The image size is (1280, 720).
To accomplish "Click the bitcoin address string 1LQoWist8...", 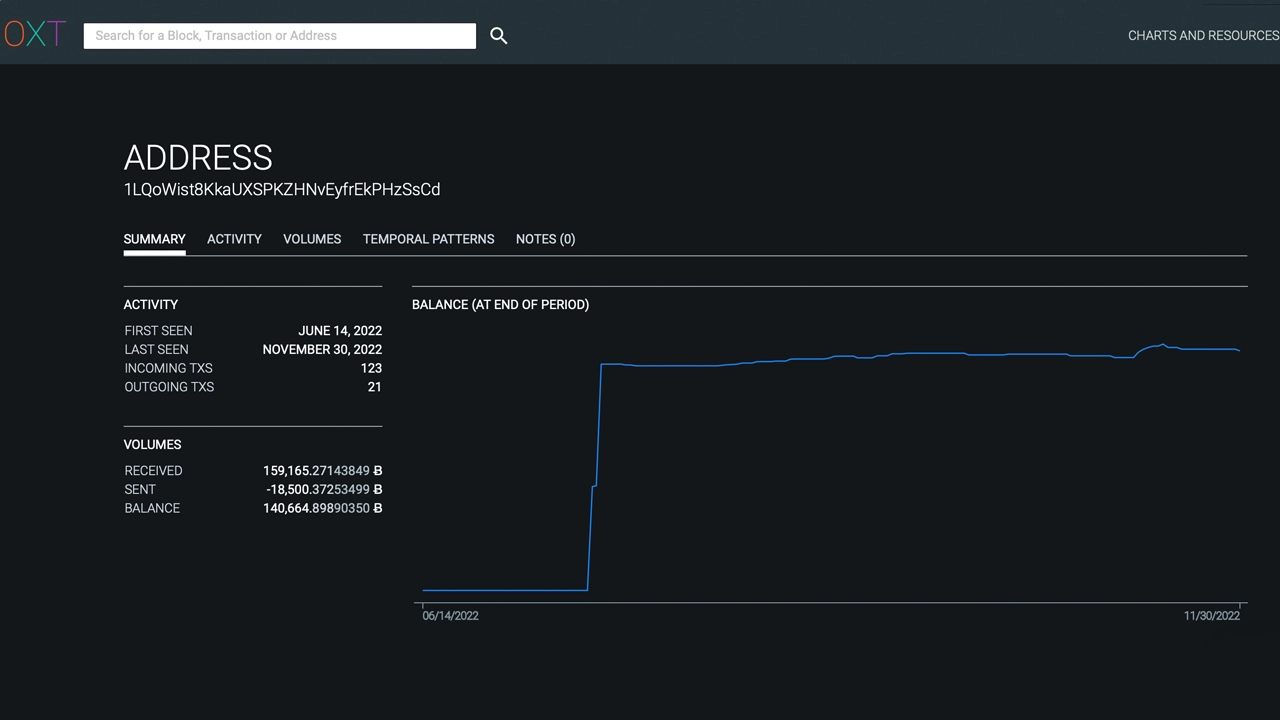I will (282, 189).
